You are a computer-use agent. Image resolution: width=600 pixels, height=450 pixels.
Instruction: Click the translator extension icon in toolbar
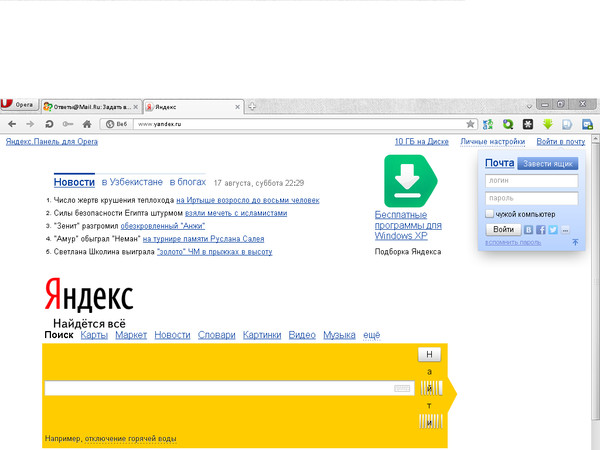click(x=488, y=124)
